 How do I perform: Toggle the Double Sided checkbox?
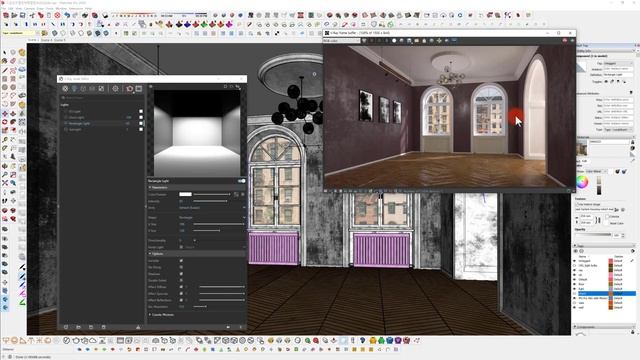(181, 280)
